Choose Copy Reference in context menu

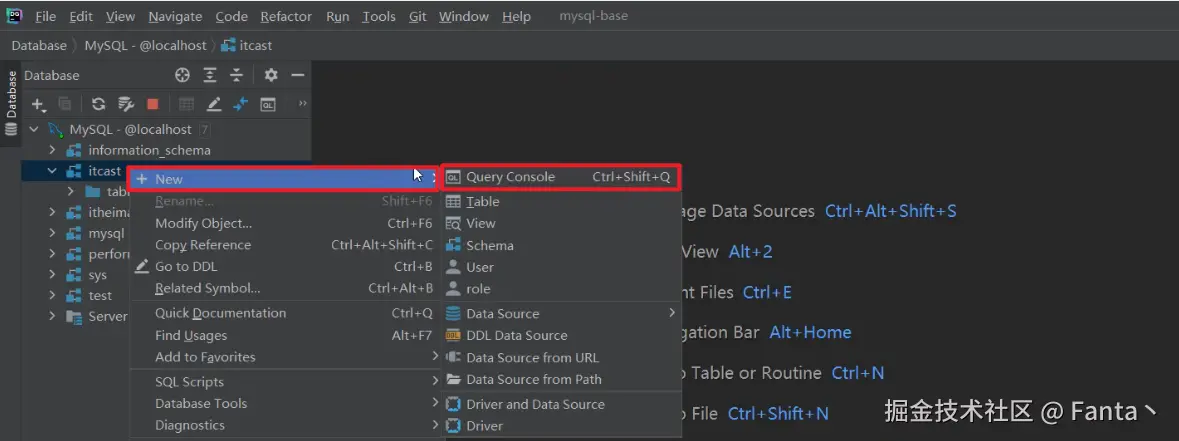[286, 245]
